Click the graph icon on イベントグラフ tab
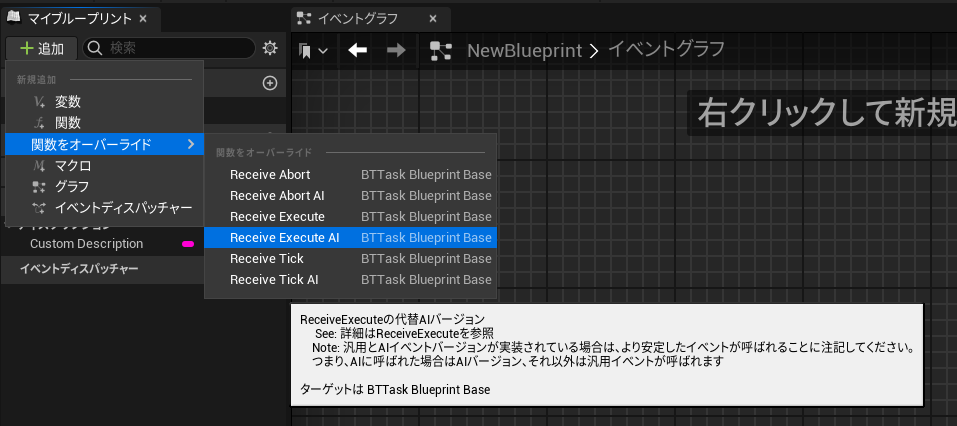 (305, 18)
